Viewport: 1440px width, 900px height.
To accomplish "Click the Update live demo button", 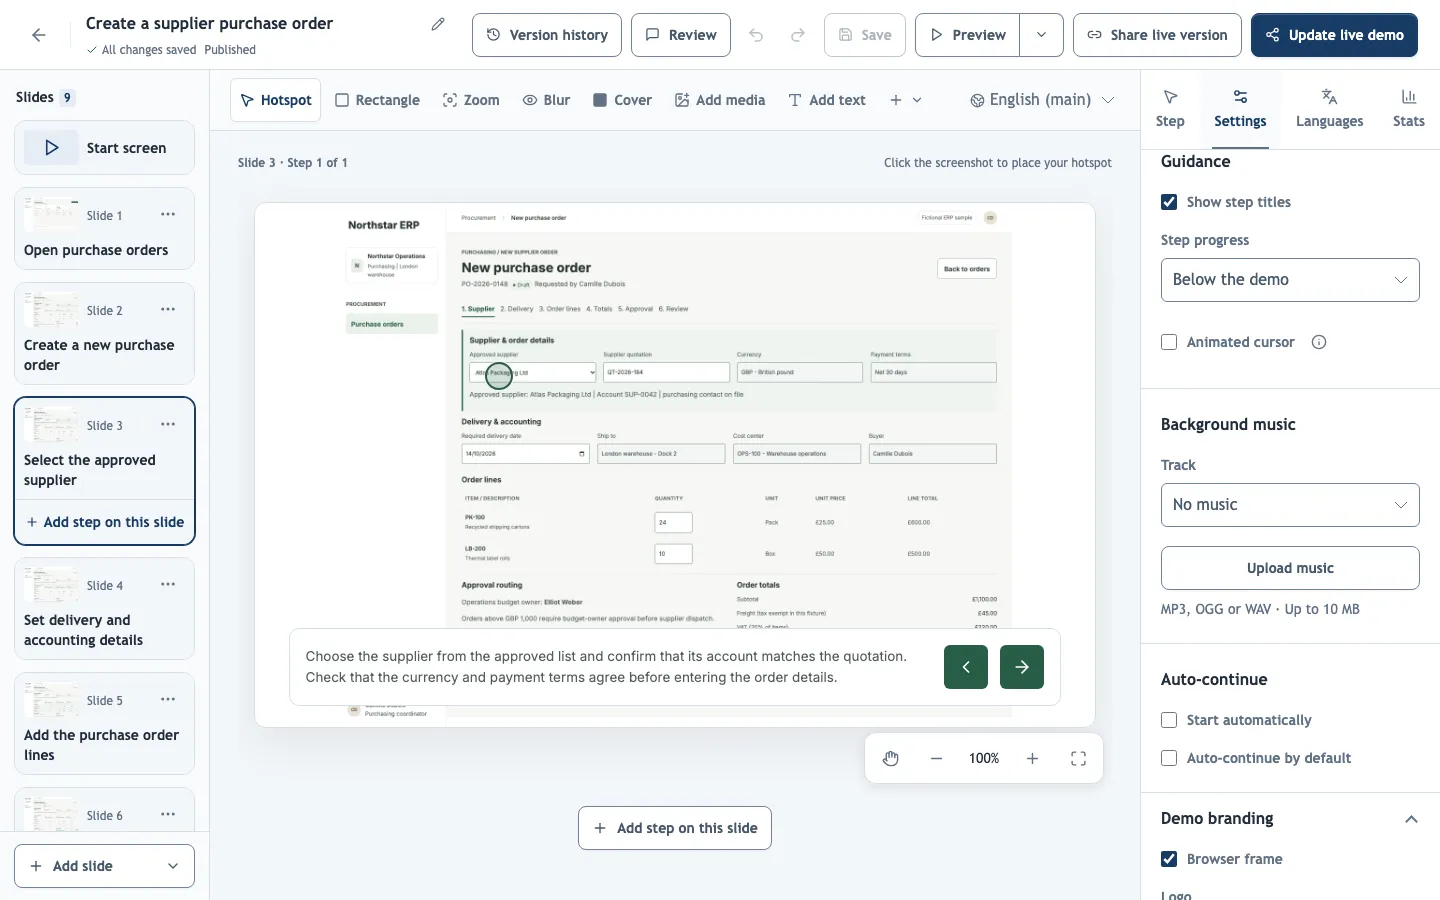I will (1334, 35).
